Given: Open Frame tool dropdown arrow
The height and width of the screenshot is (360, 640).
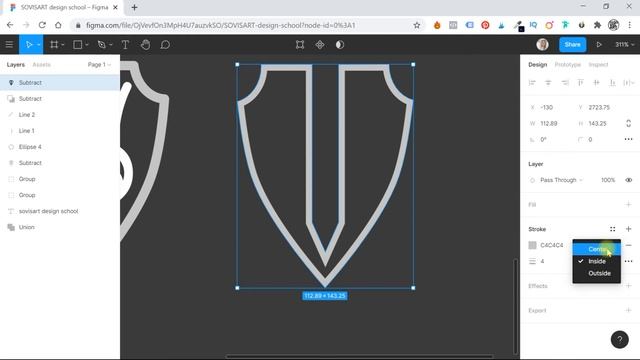Looking at the screenshot, I should pos(63,45).
